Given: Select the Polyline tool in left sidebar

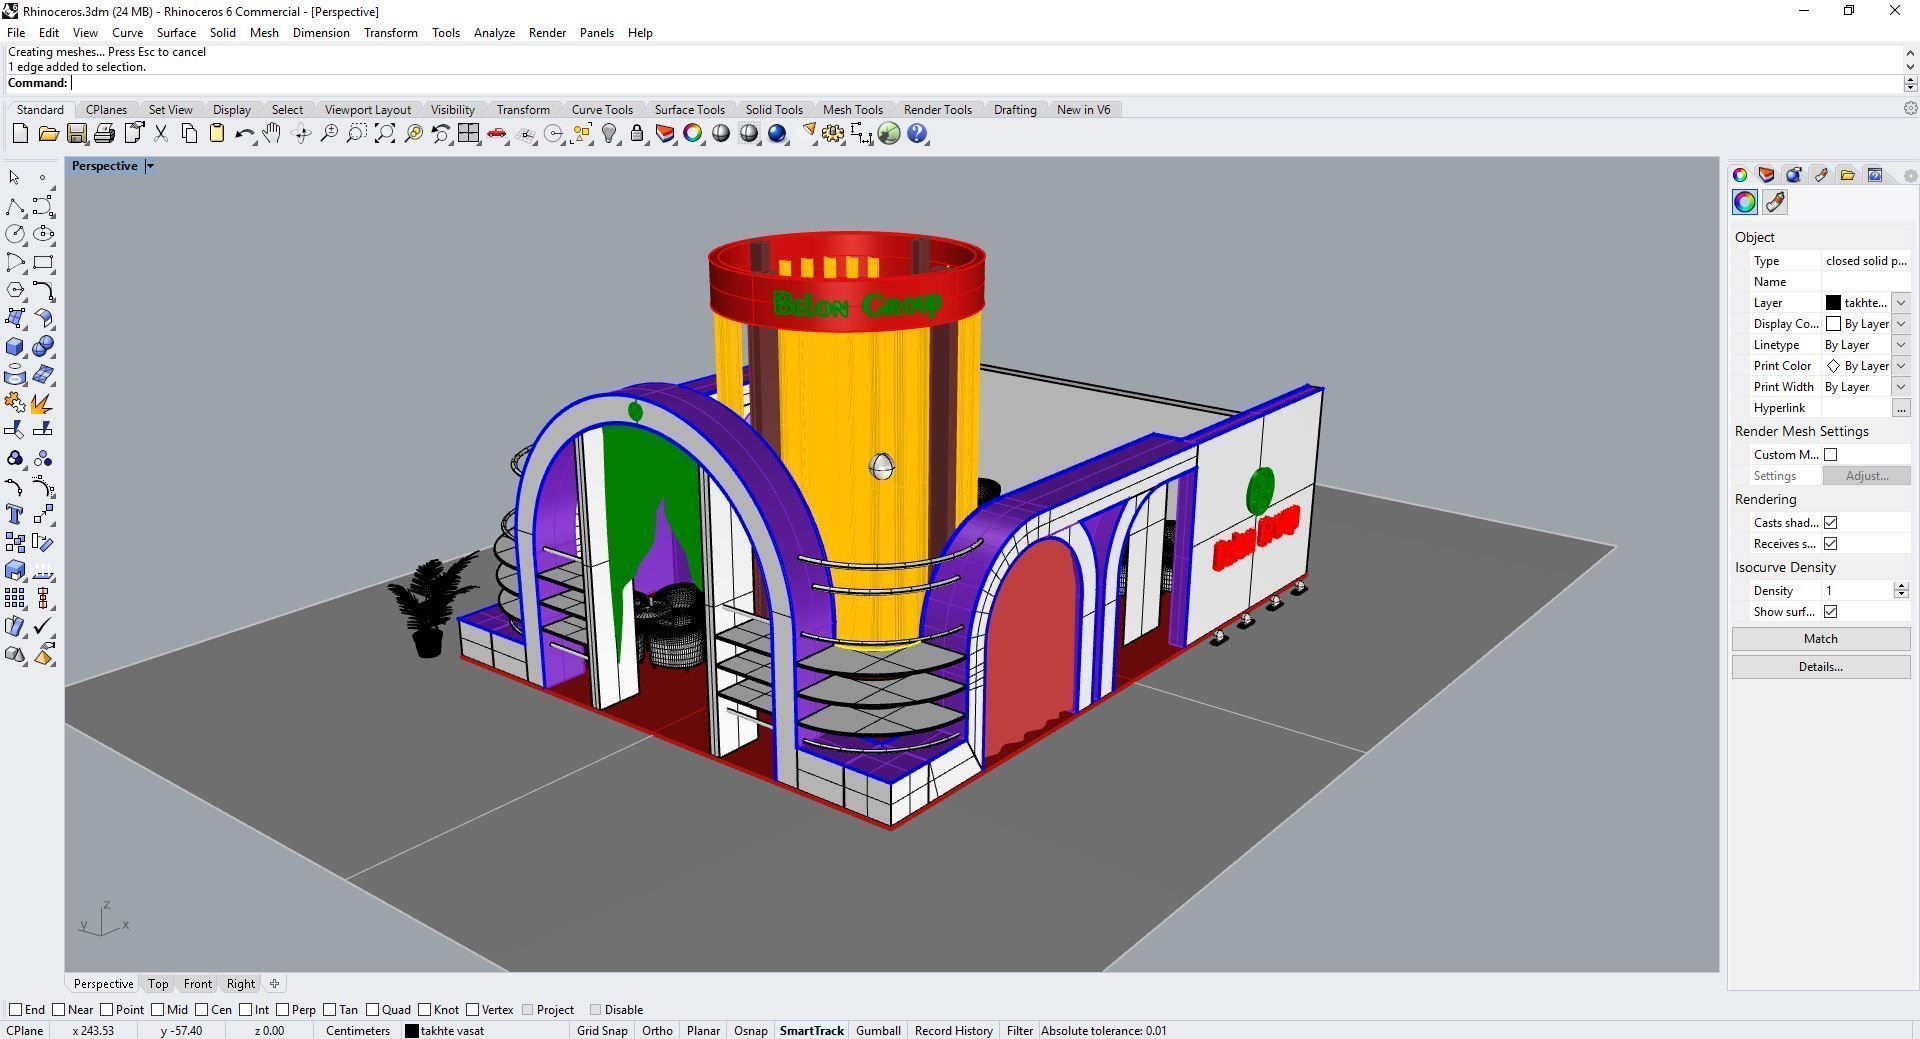Looking at the screenshot, I should [x=15, y=207].
